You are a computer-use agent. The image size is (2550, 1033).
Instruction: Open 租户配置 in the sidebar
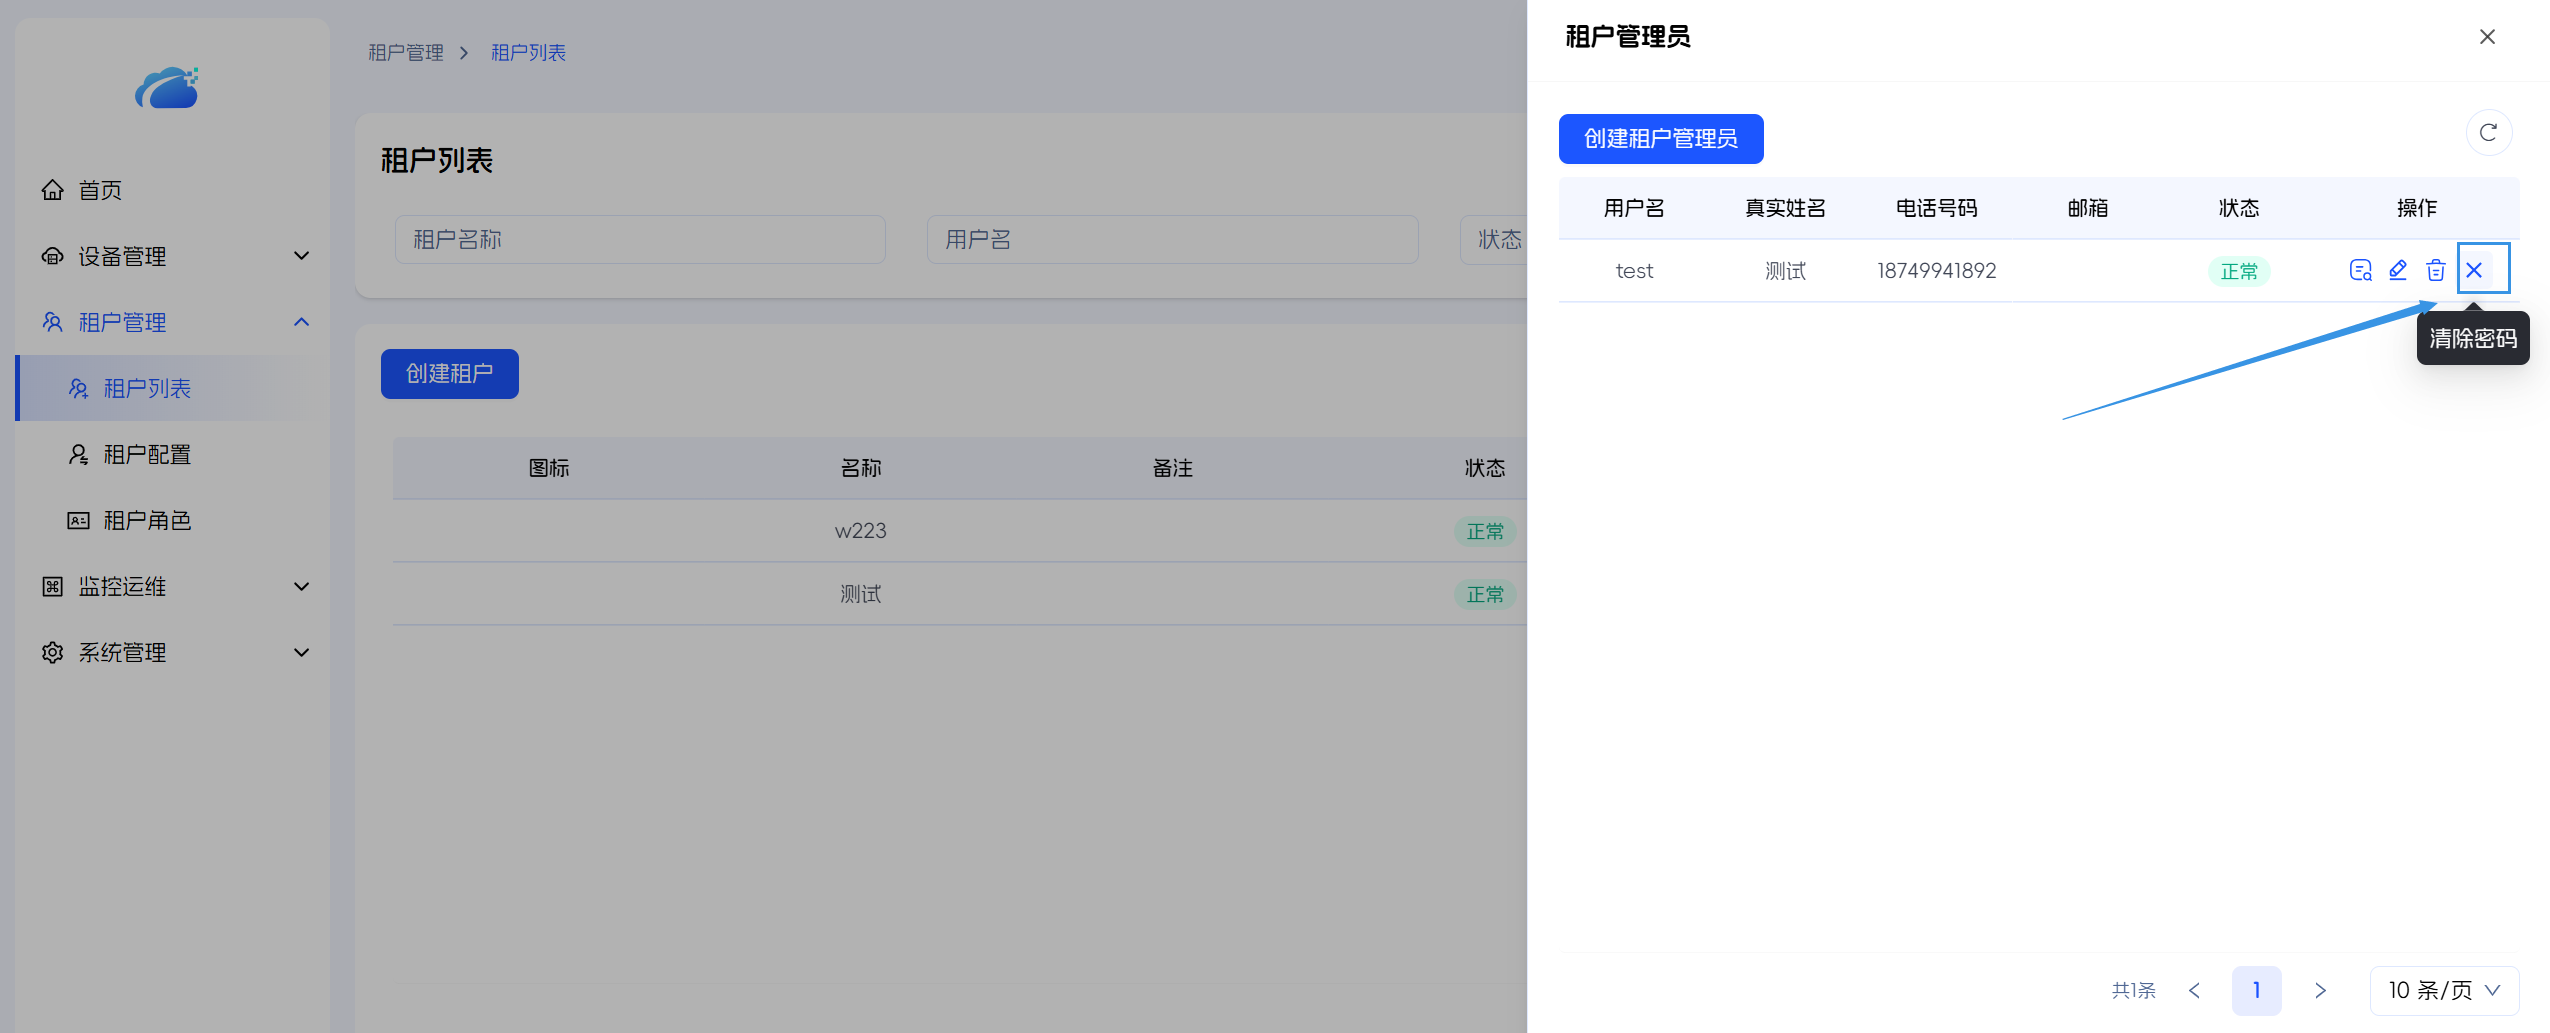click(172, 454)
